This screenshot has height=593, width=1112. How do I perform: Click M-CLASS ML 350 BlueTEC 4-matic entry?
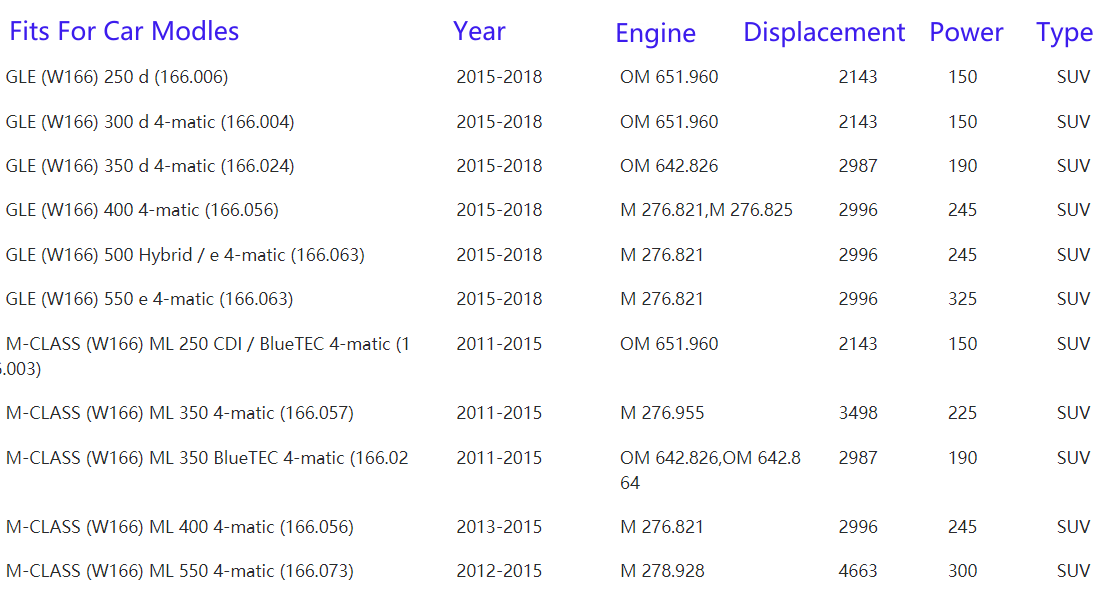(207, 458)
